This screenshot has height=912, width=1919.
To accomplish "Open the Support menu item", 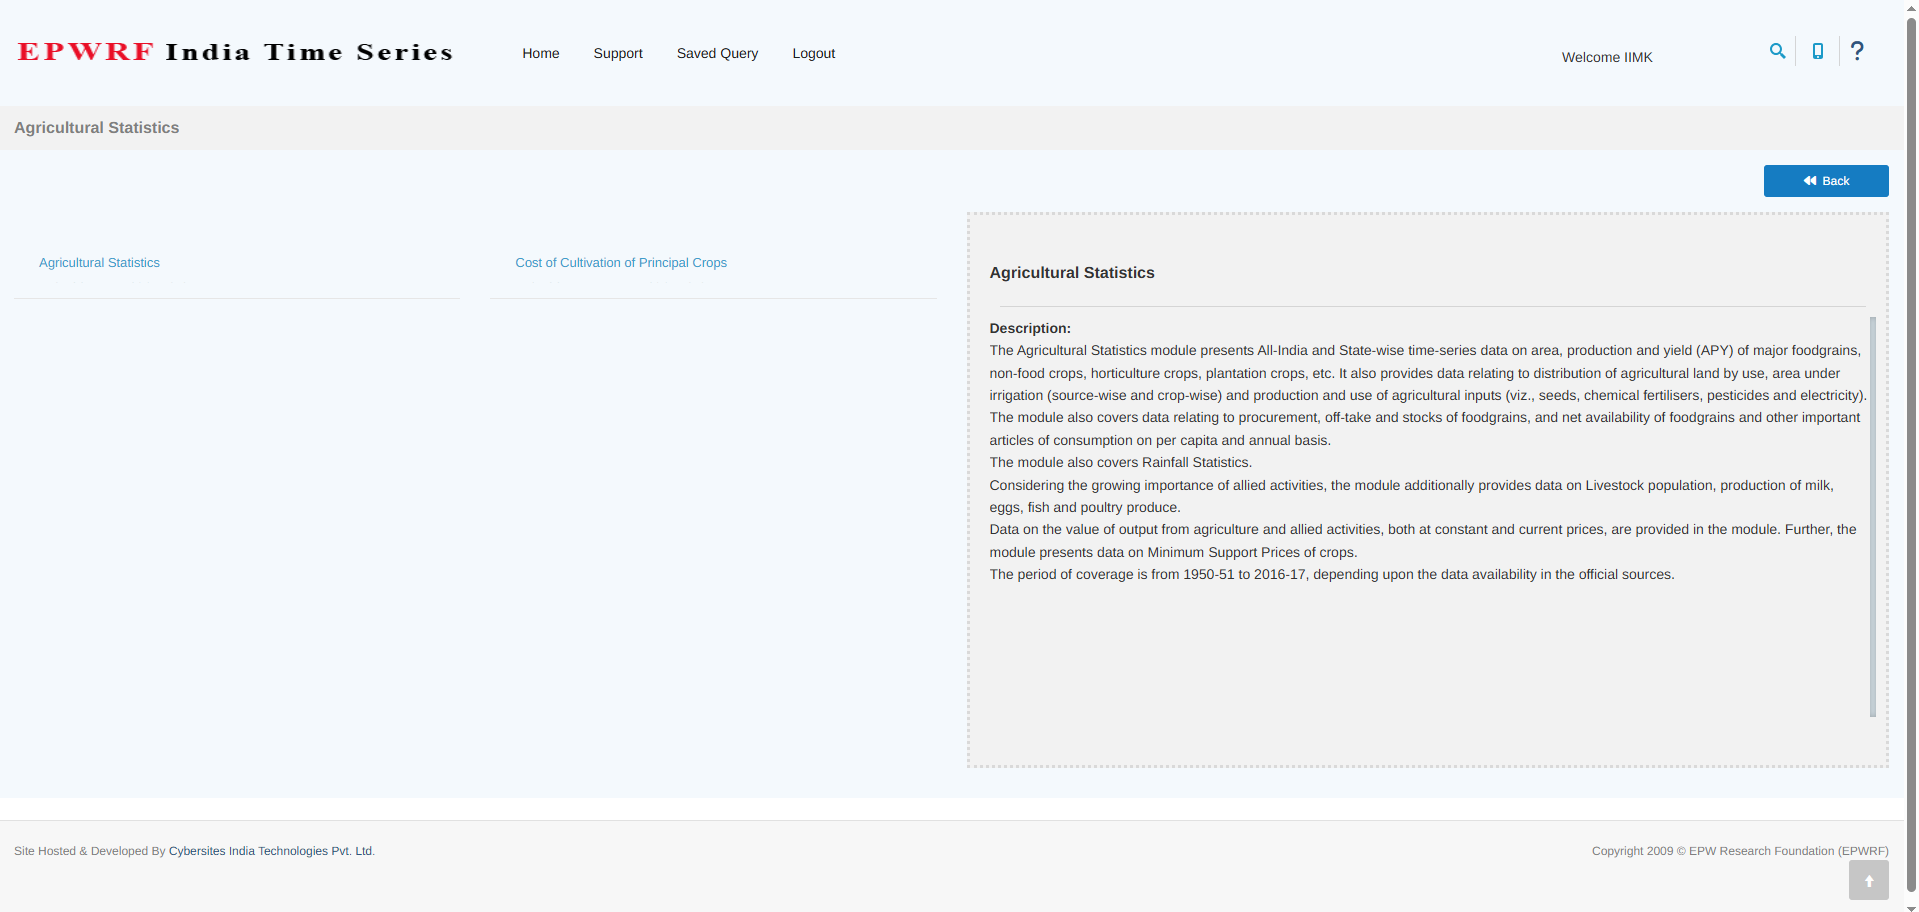I will (x=617, y=54).
